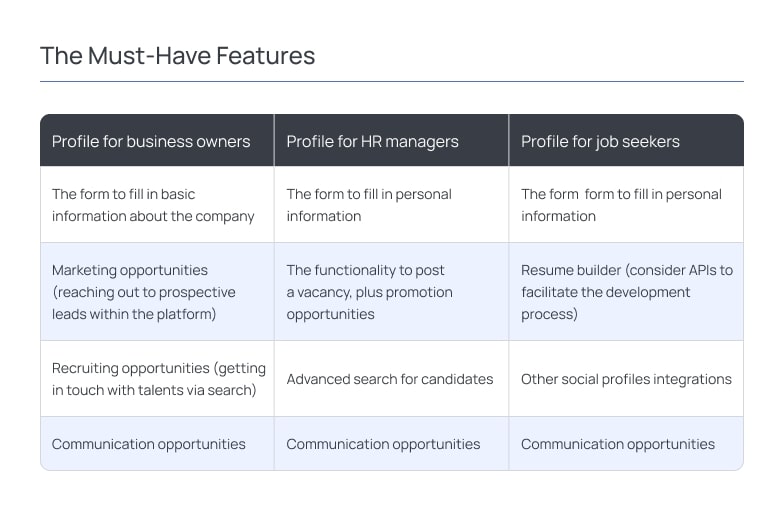The width and height of the screenshot is (784, 511).
Task: Select 'Profile for HR managers' column header
Action: pyautogui.click(x=392, y=140)
